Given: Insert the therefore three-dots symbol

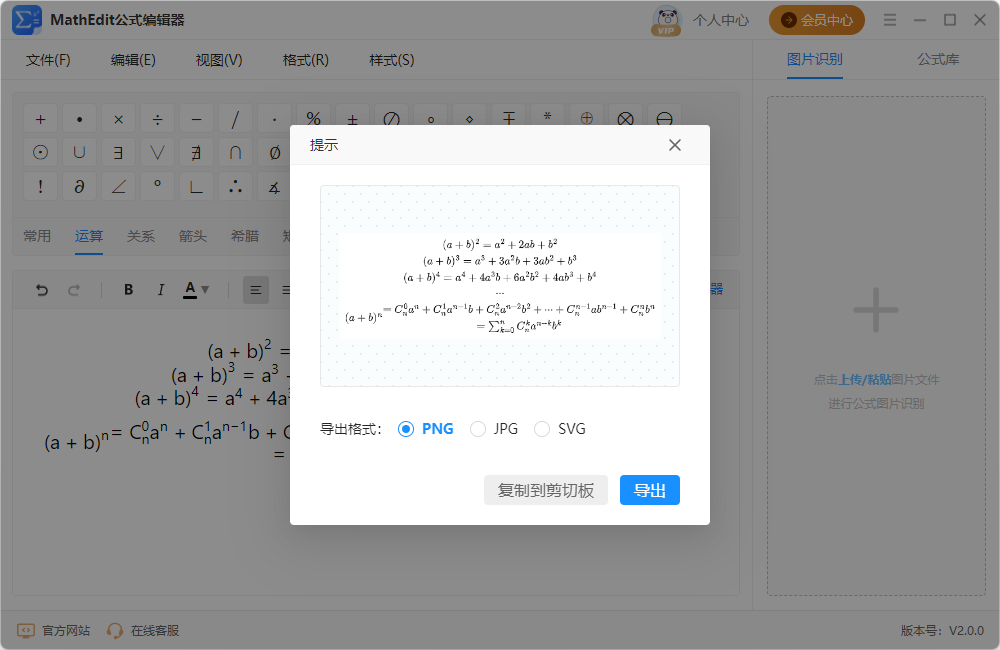Looking at the screenshot, I should click(235, 186).
